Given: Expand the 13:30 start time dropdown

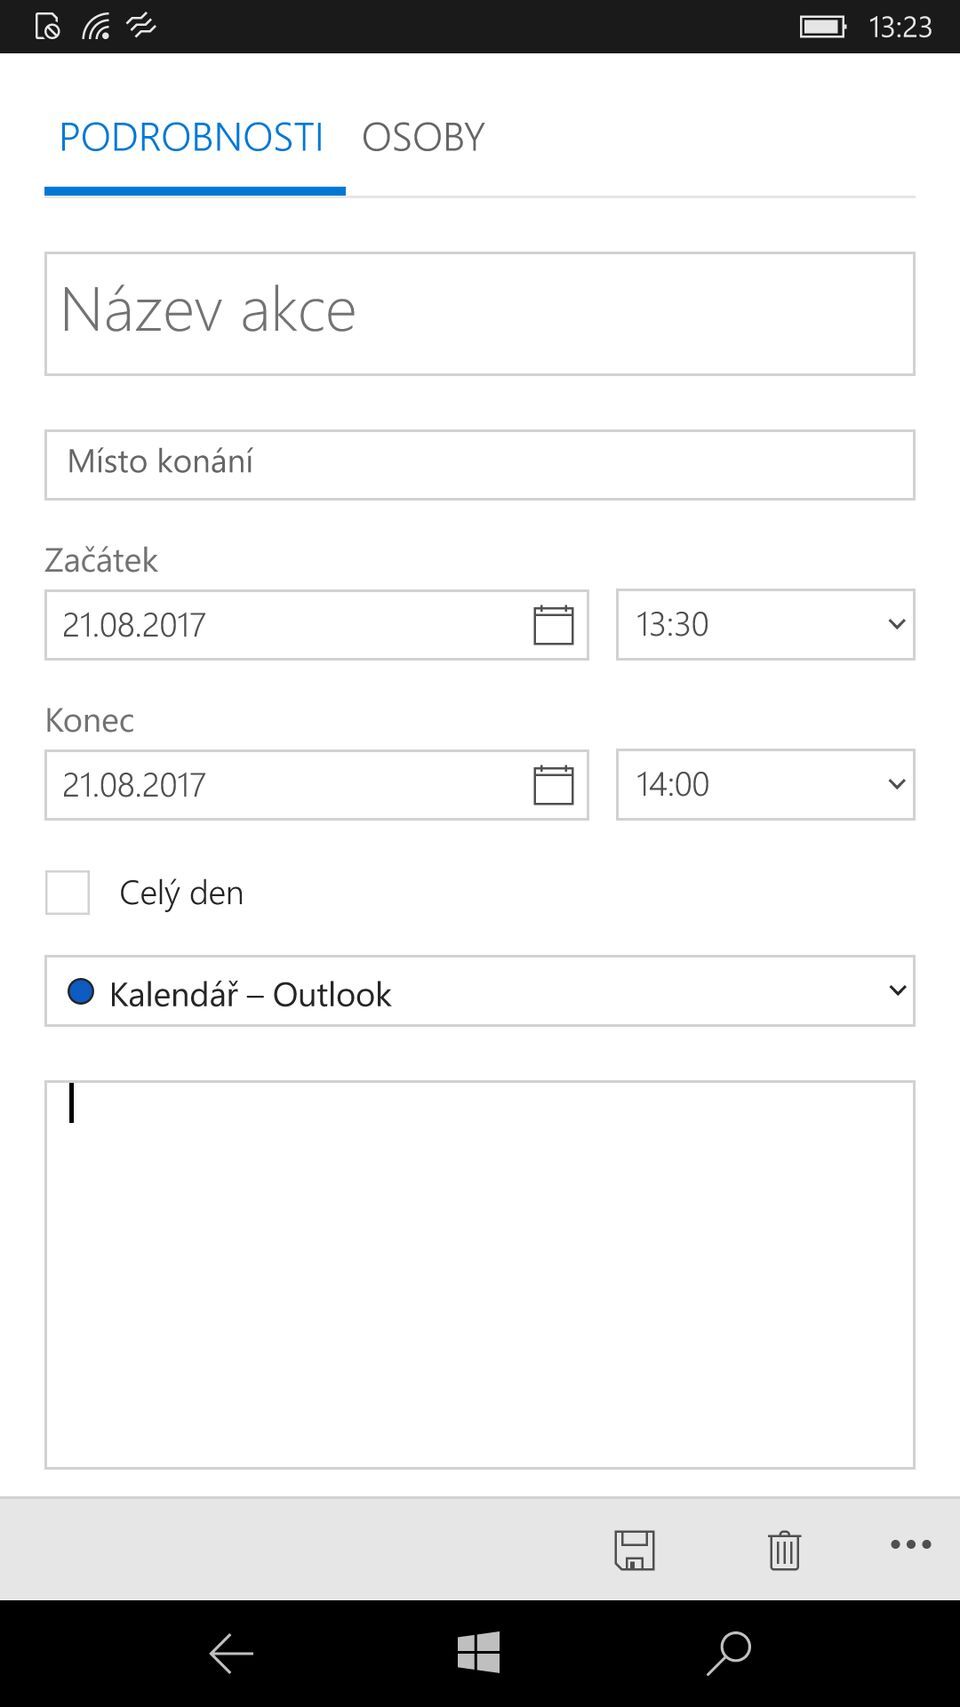Looking at the screenshot, I should (x=765, y=625).
